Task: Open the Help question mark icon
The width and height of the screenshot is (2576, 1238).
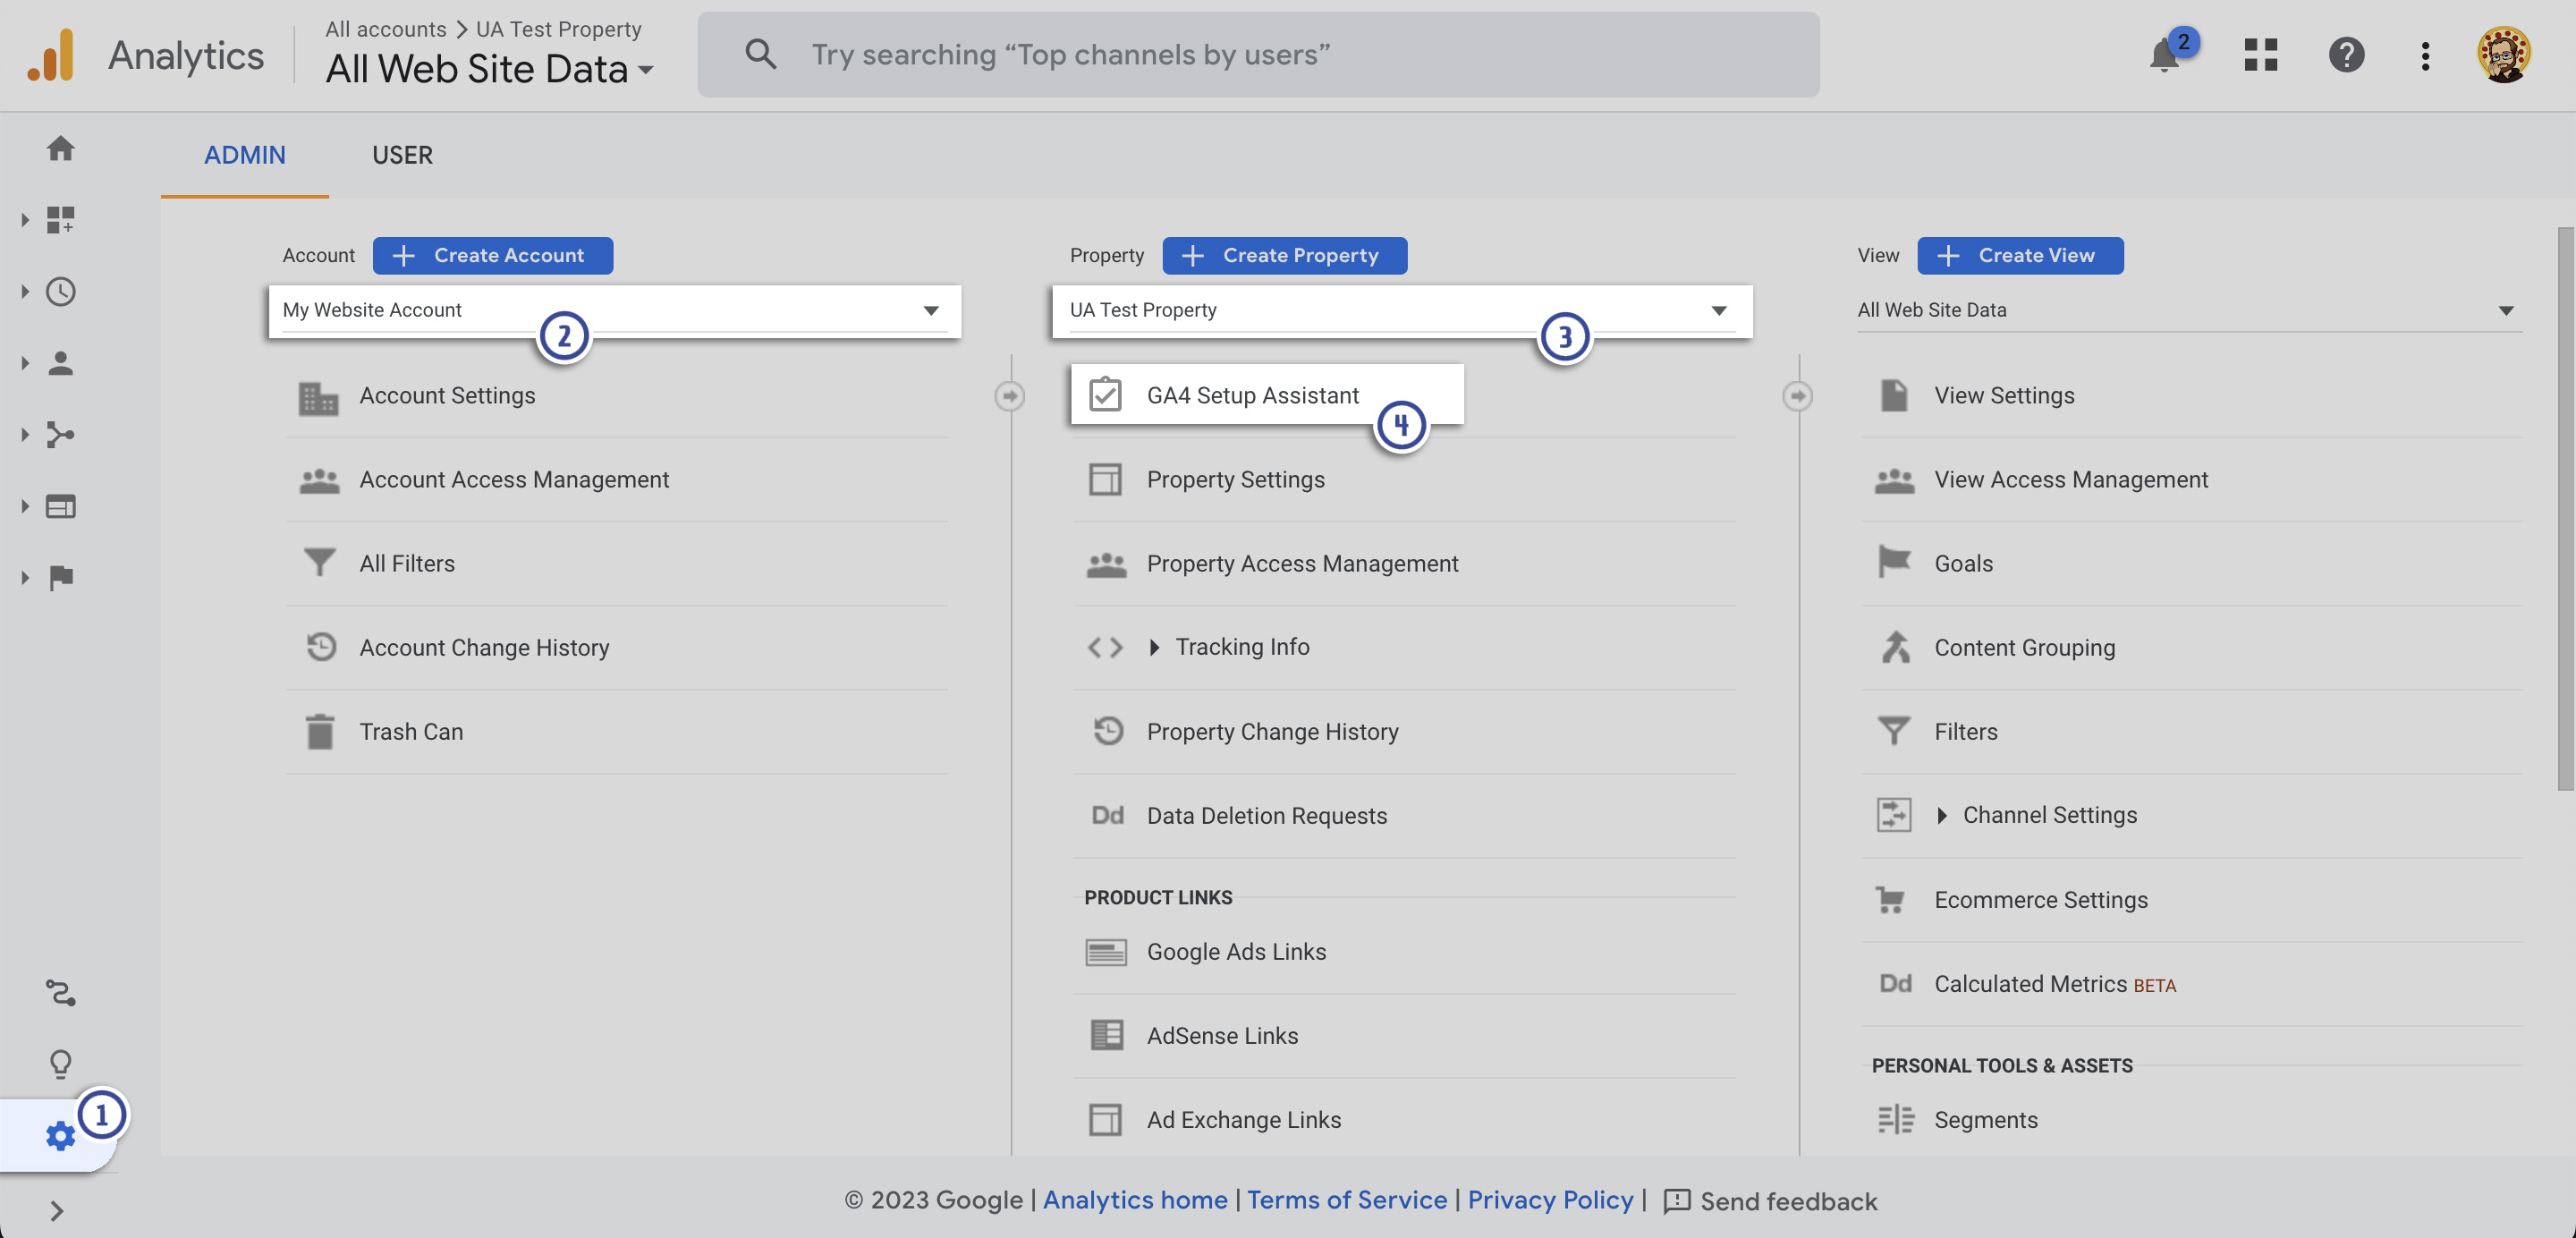Action: pyautogui.click(x=2346, y=55)
